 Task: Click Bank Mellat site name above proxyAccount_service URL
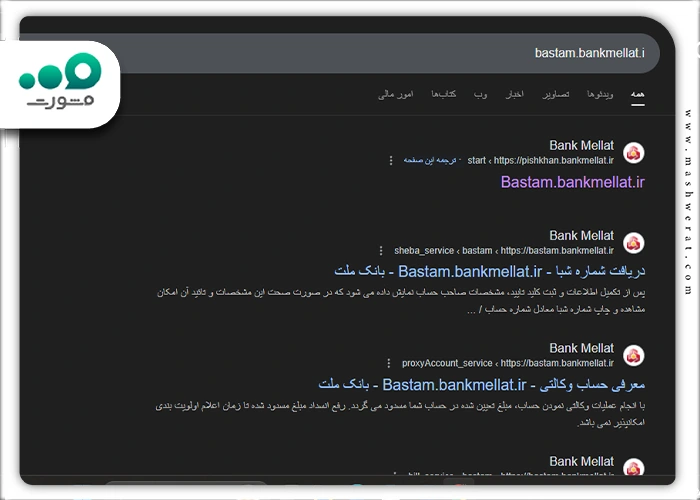click(x=582, y=348)
